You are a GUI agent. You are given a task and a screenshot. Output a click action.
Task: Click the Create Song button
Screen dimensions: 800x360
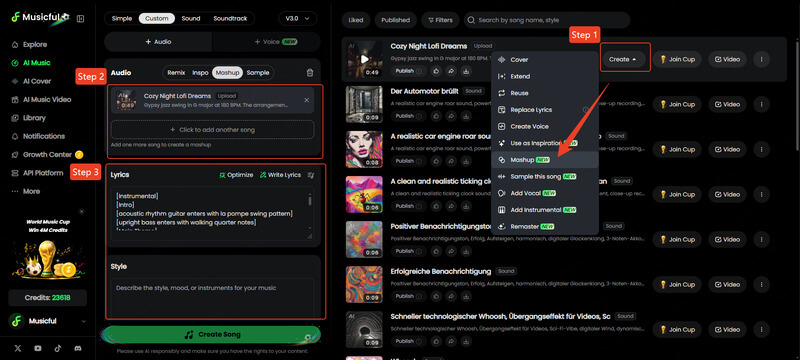click(x=212, y=335)
